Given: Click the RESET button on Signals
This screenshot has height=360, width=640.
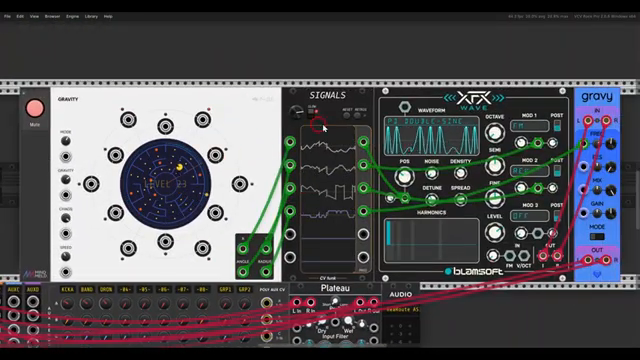Looking at the screenshot, I should (x=347, y=116).
